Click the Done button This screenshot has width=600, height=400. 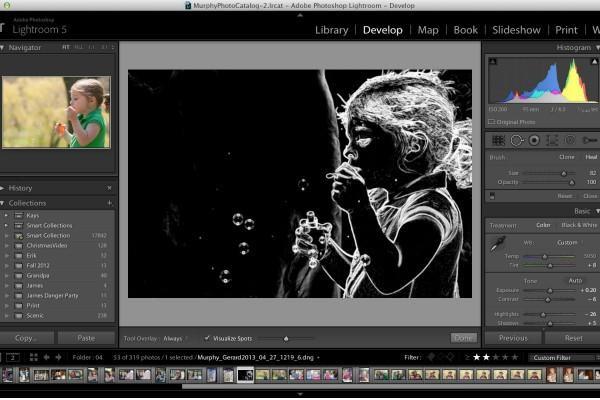pyautogui.click(x=463, y=338)
